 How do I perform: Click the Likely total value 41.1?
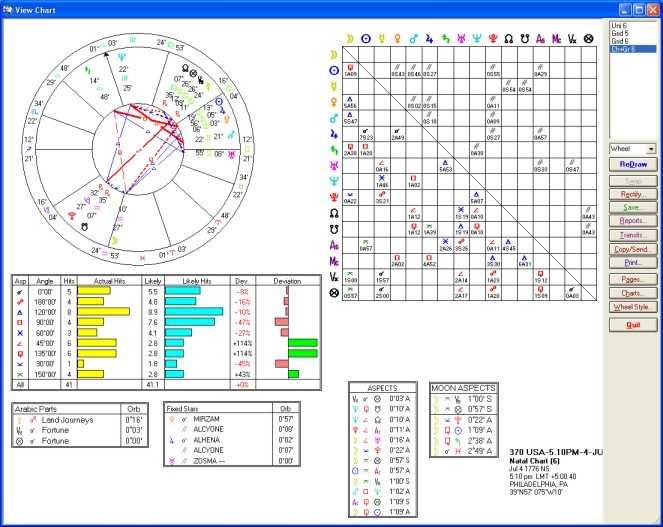(153, 384)
